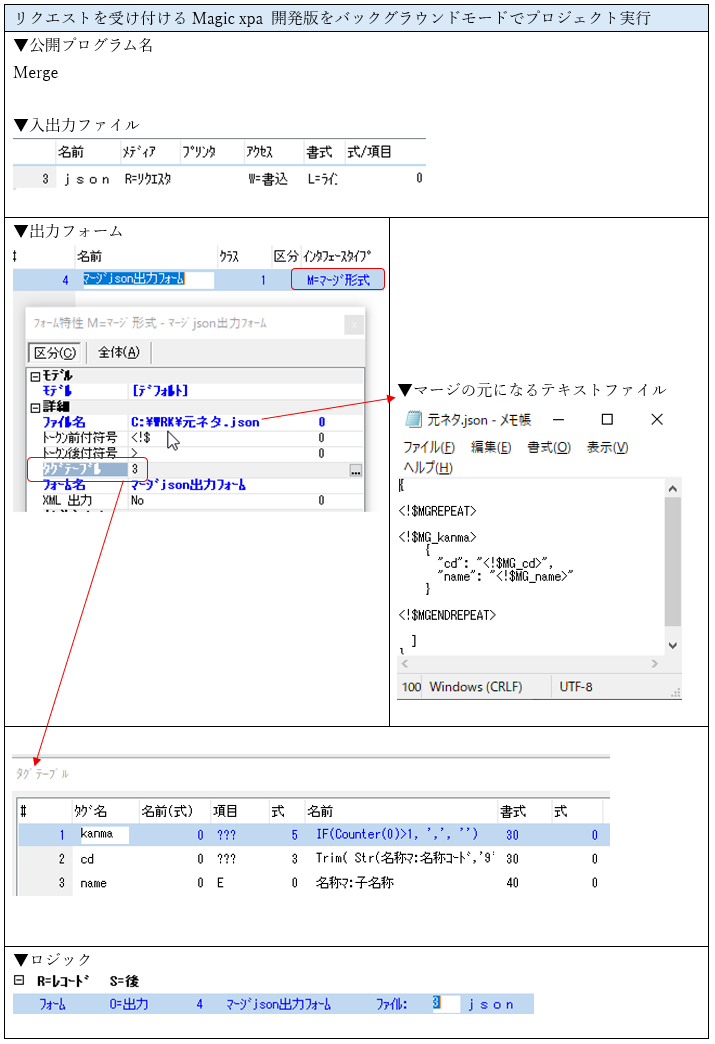The height and width of the screenshot is (1044, 715).
Task: Click the '...' button in the タグテーブル row
Action: 356,470
